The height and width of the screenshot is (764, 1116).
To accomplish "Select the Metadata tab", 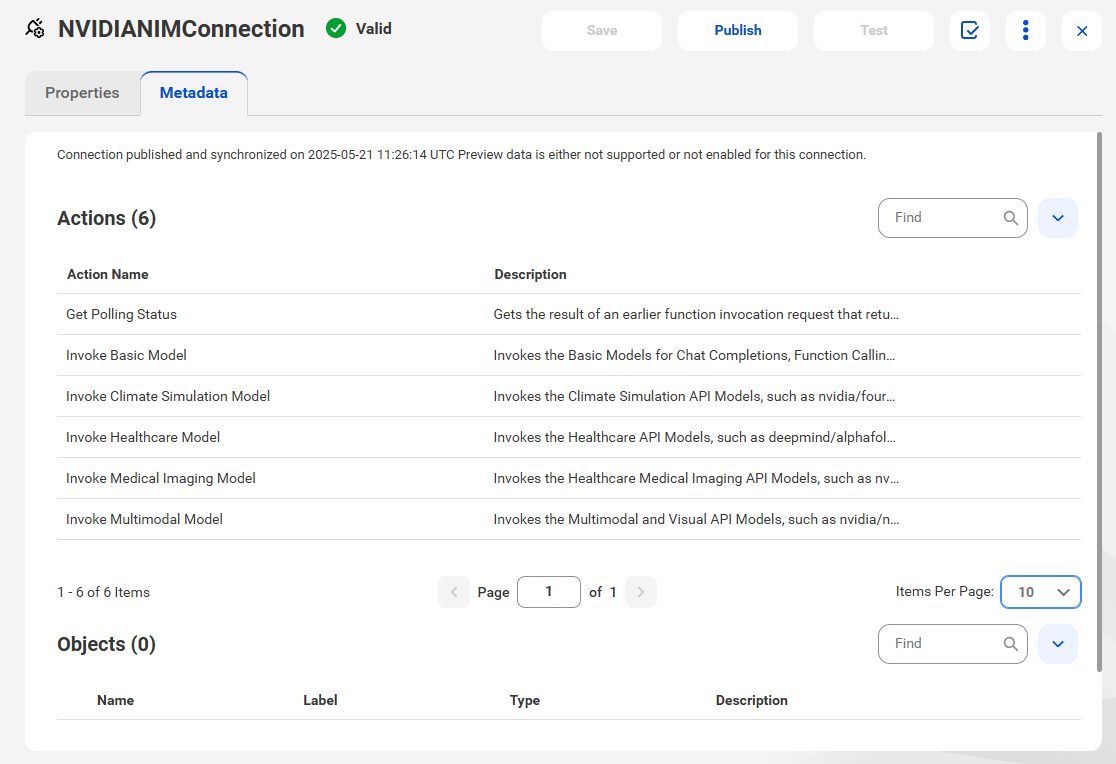I will (194, 93).
